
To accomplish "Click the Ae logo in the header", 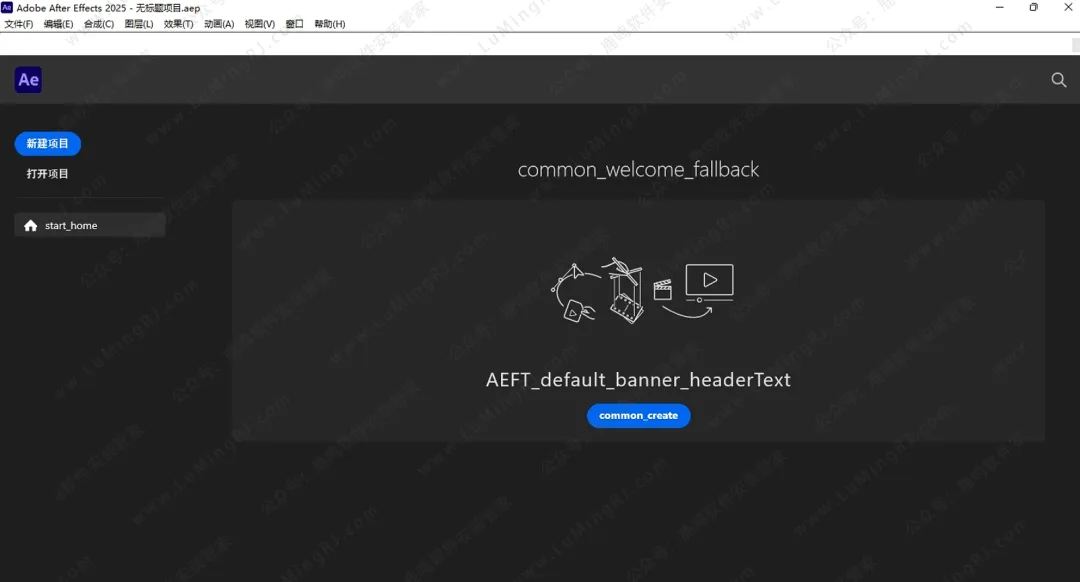I will click(28, 81).
